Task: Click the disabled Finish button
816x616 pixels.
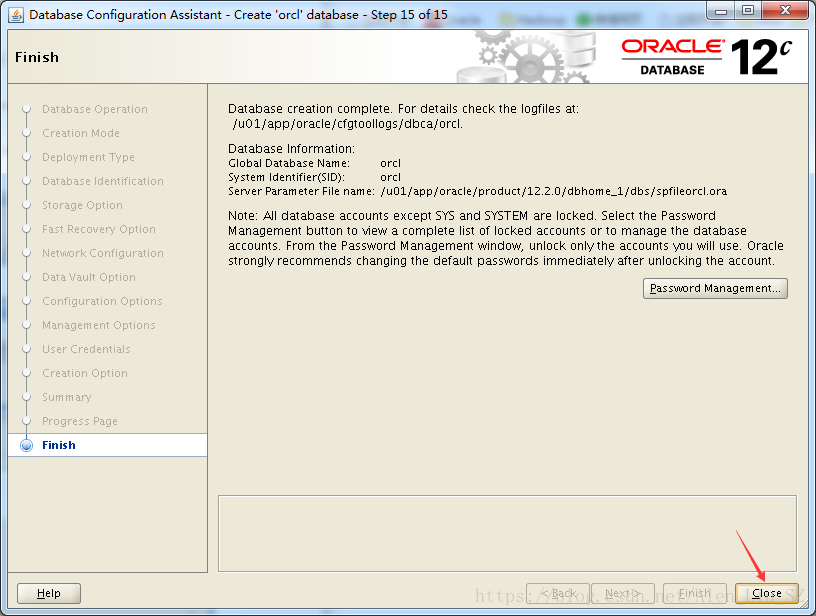Action: pos(695,593)
